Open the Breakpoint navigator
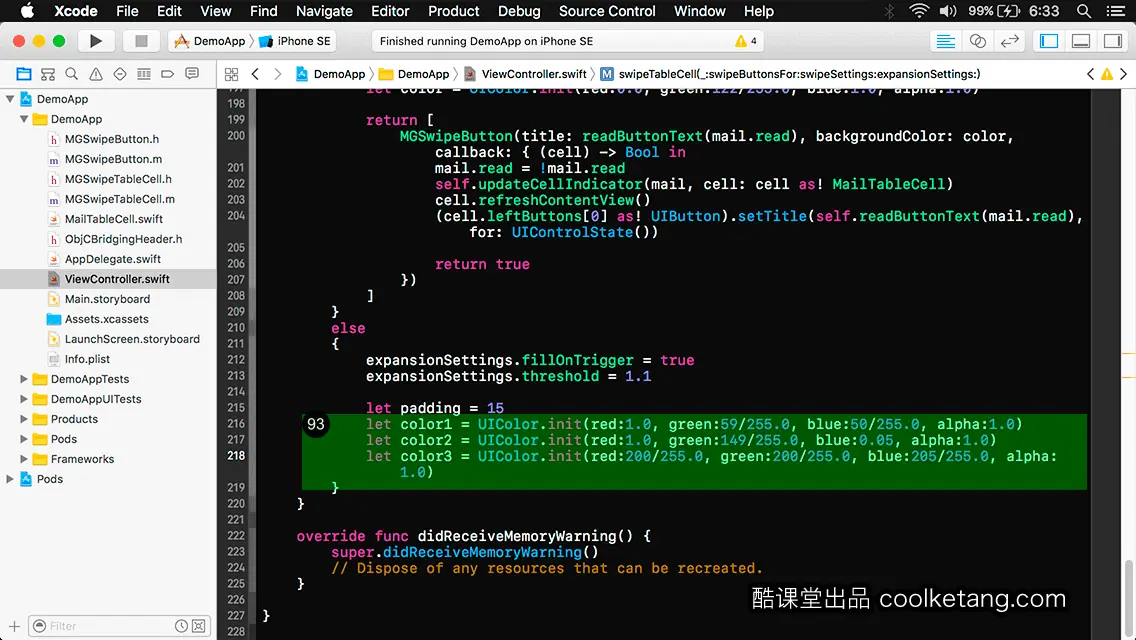1136x640 pixels. tap(167, 74)
